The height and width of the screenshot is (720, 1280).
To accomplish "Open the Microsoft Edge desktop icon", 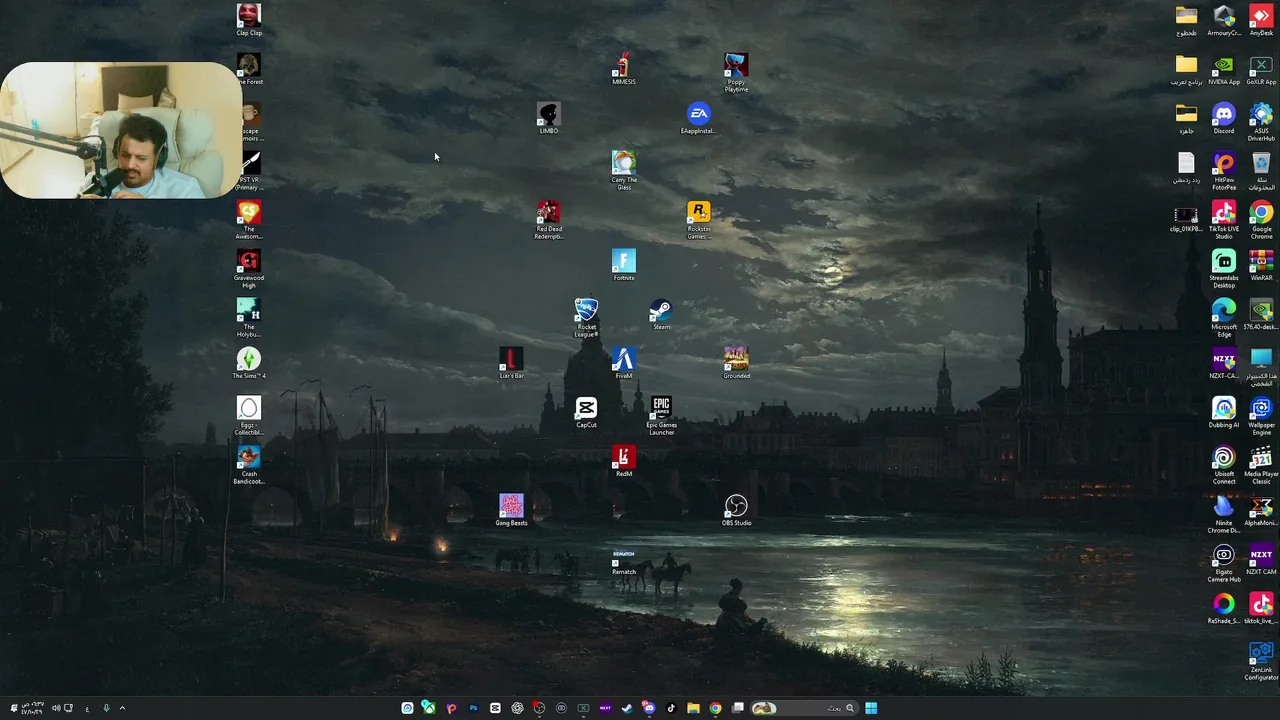I will pyautogui.click(x=1224, y=317).
